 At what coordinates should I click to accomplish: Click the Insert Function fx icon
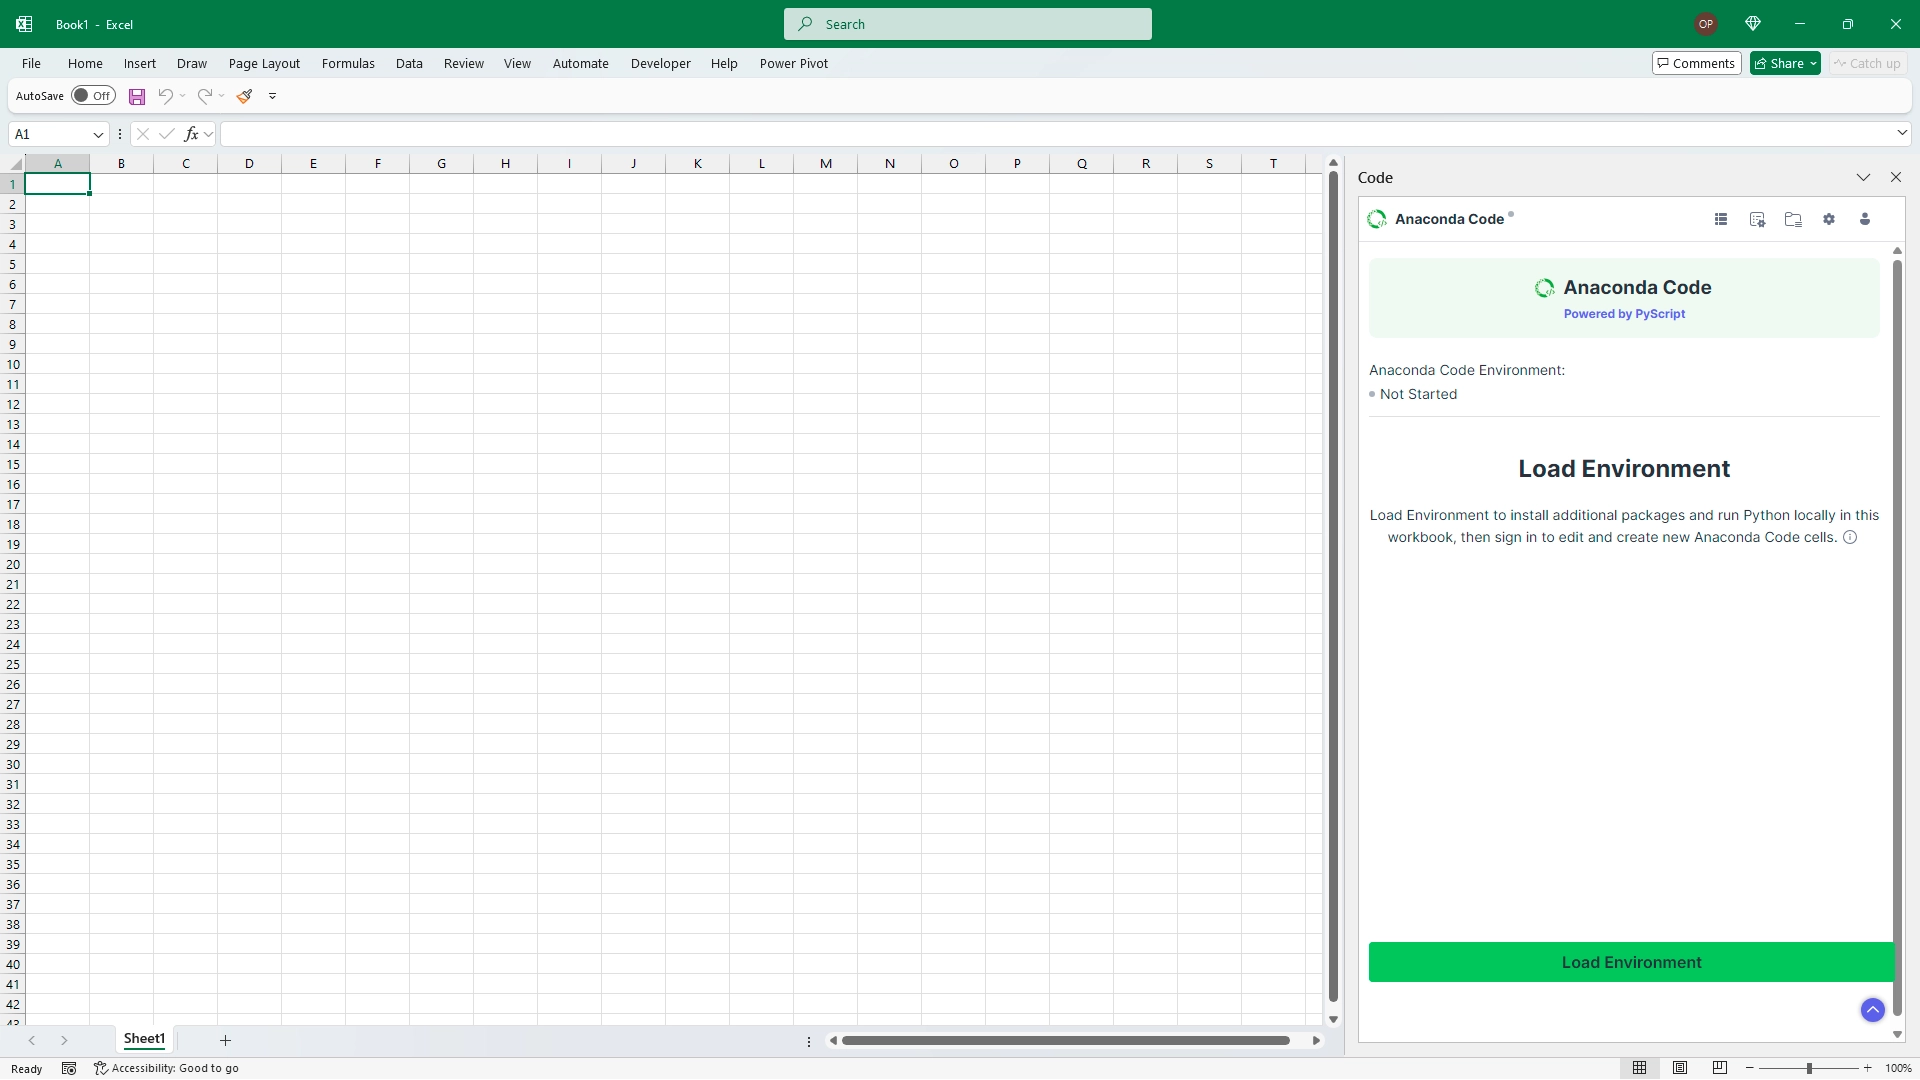tap(191, 134)
